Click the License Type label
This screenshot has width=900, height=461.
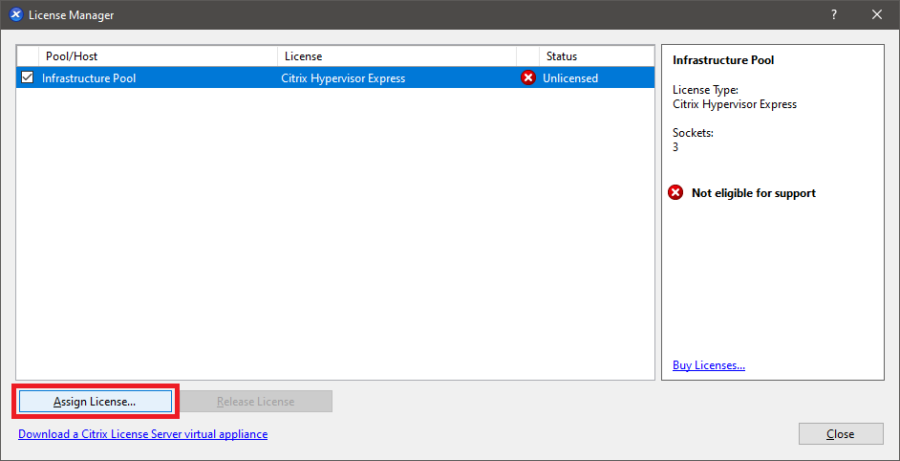[705, 90]
